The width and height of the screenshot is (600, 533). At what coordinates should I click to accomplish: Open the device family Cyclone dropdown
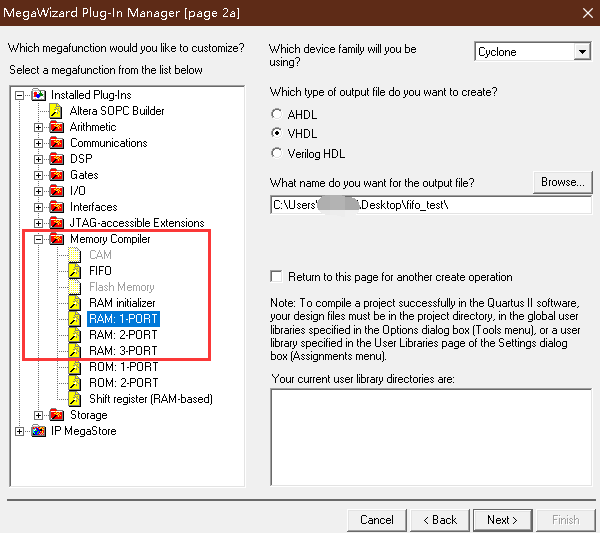click(x=582, y=52)
